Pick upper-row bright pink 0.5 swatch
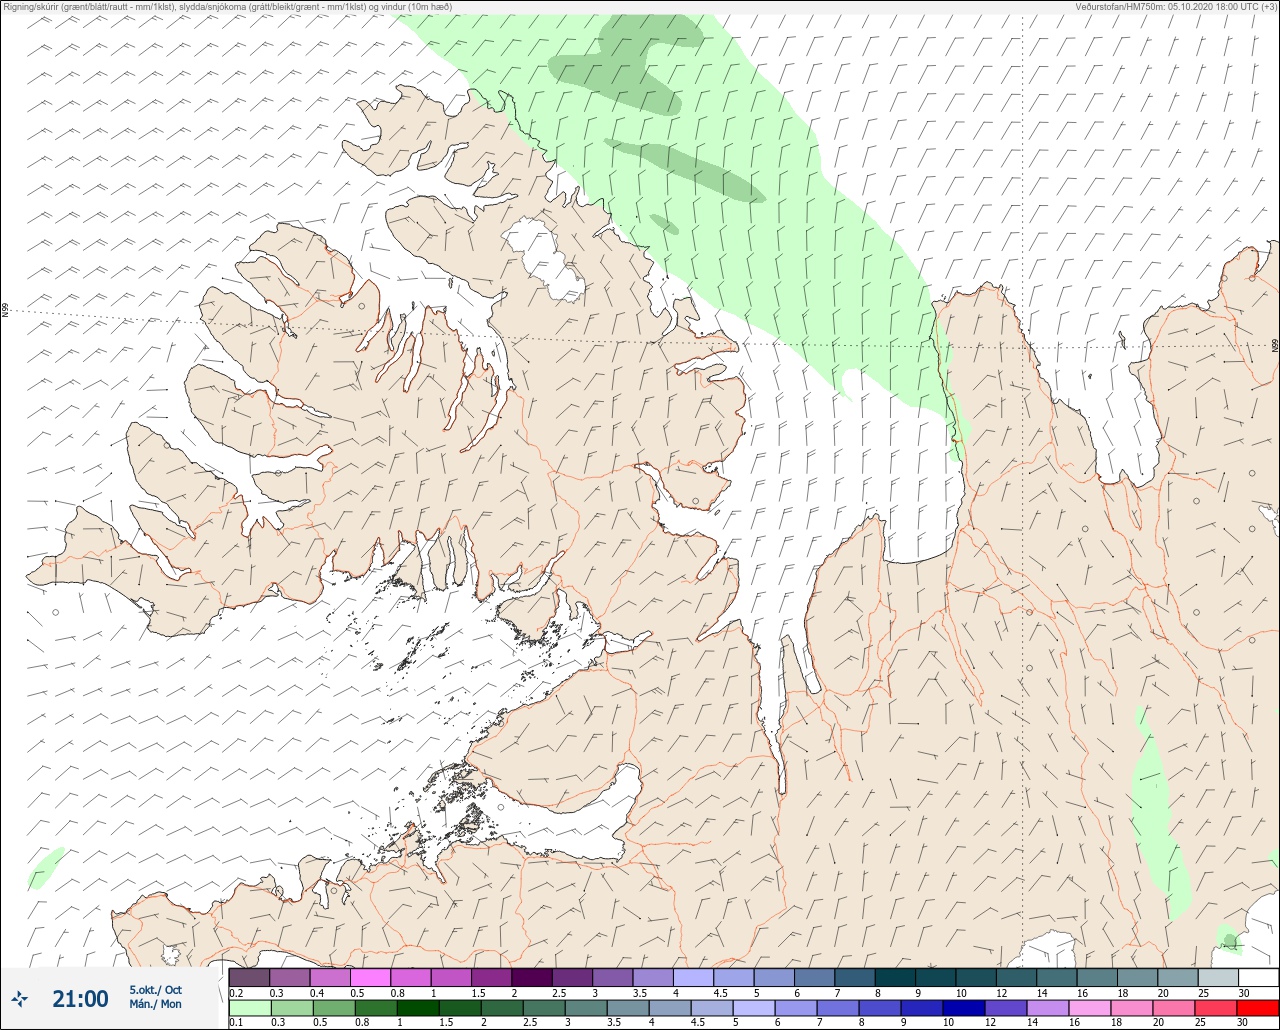The height and width of the screenshot is (1030, 1280). [x=370, y=977]
